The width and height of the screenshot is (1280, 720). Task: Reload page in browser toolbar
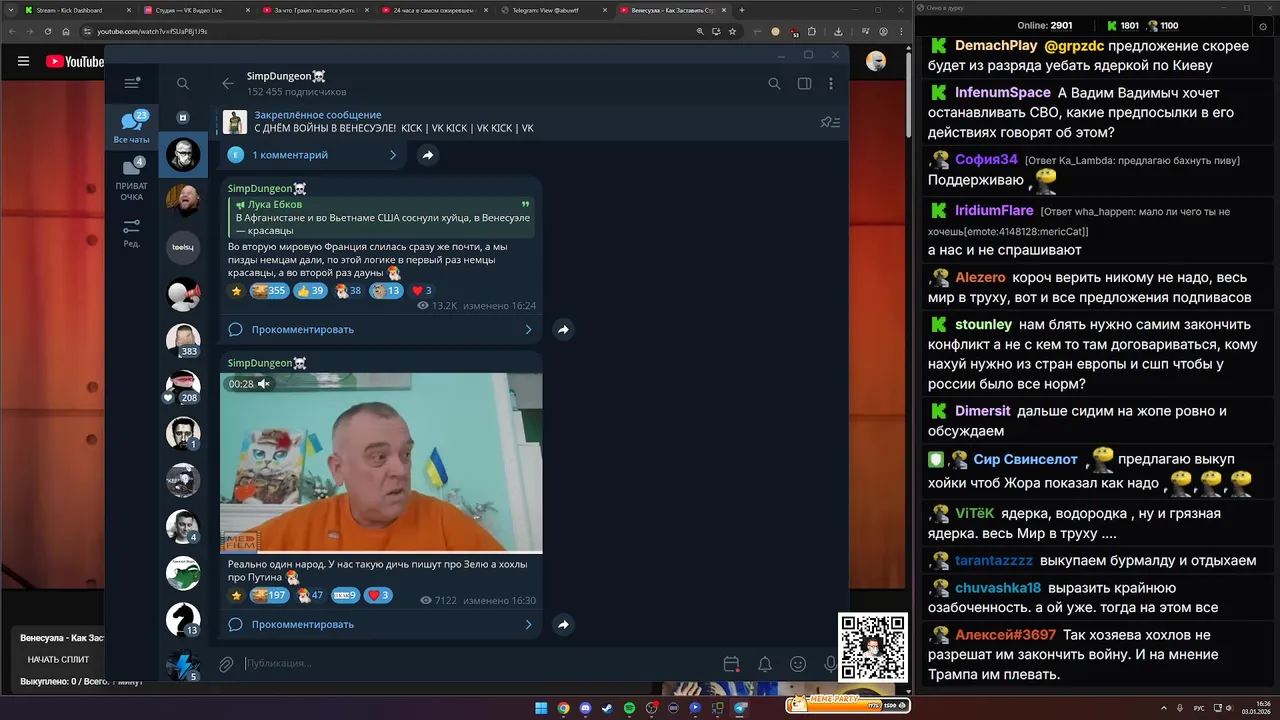(48, 31)
